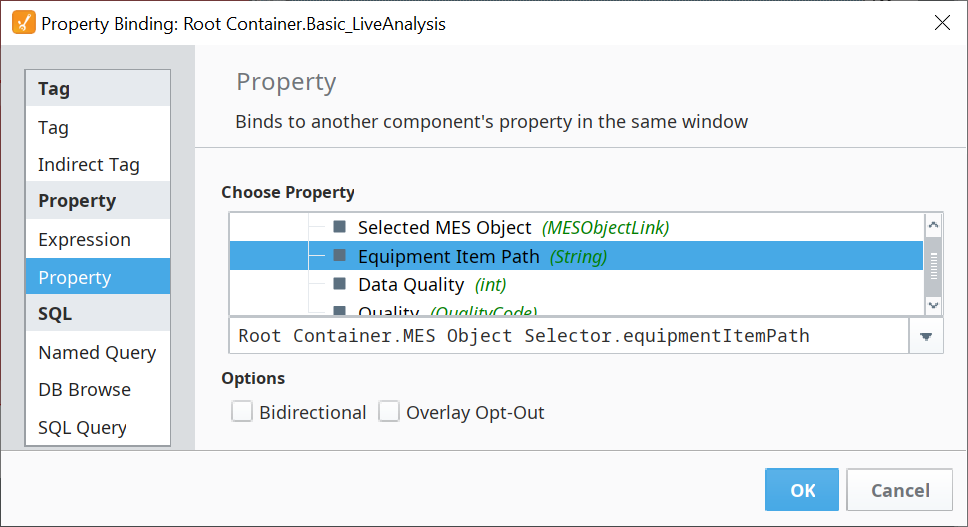968x527 pixels.
Task: Choose the Named Query binding type
Action: tap(98, 352)
